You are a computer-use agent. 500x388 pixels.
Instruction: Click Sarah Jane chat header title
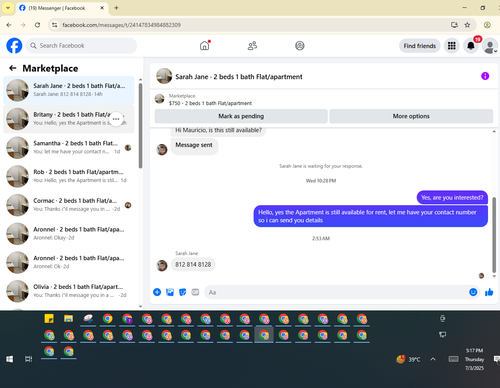point(239,77)
